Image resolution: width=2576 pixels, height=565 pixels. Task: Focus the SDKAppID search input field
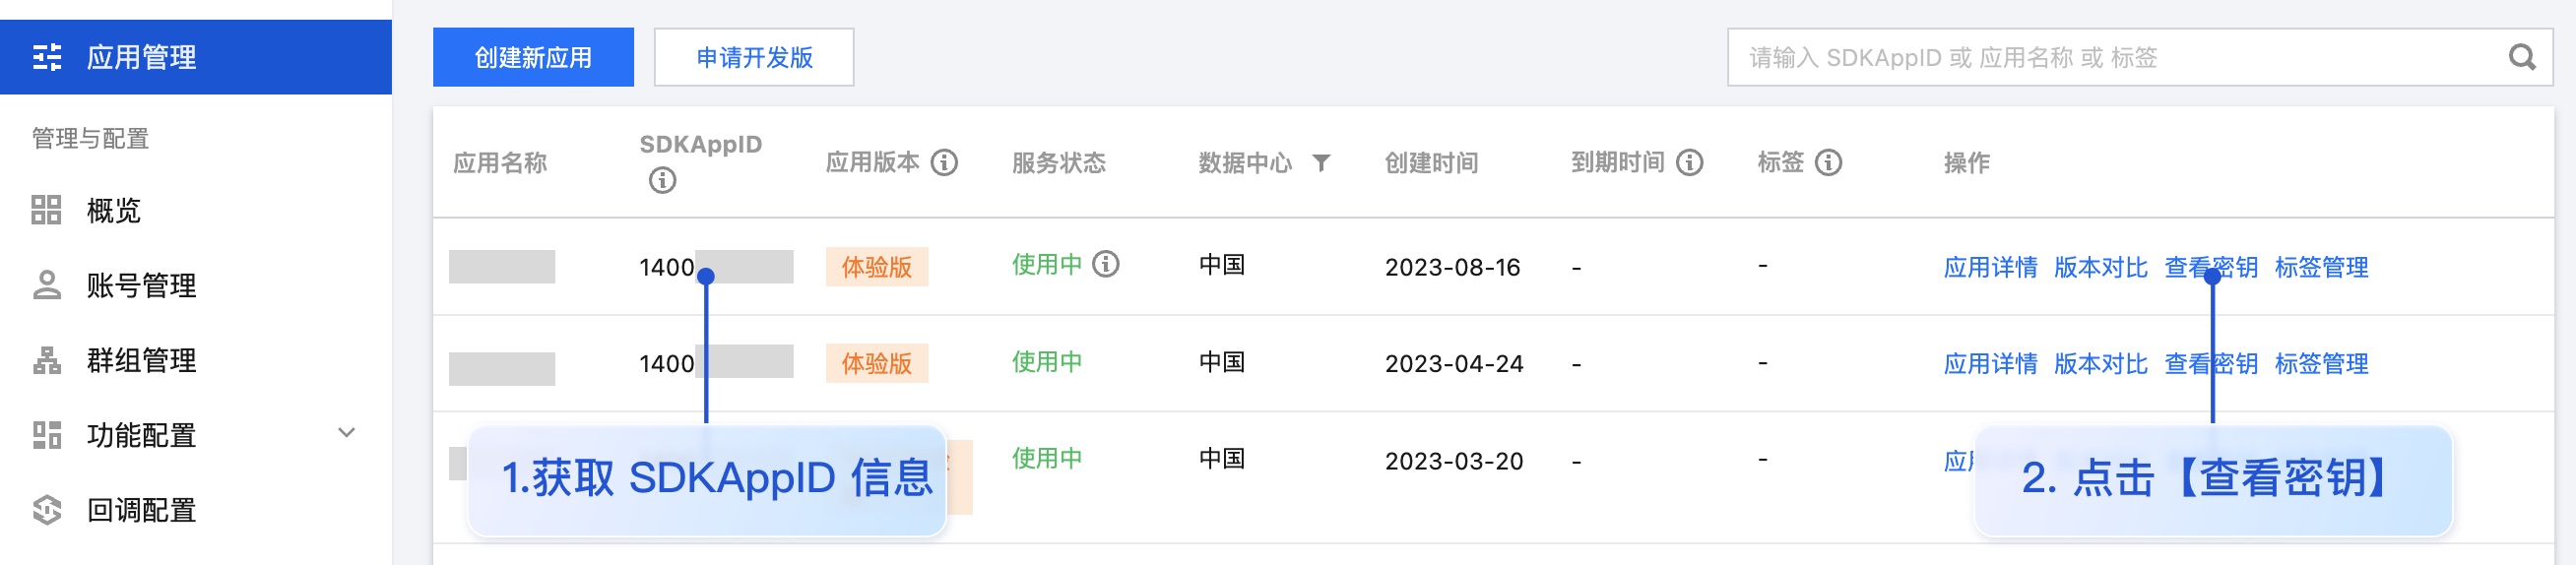2110,57
